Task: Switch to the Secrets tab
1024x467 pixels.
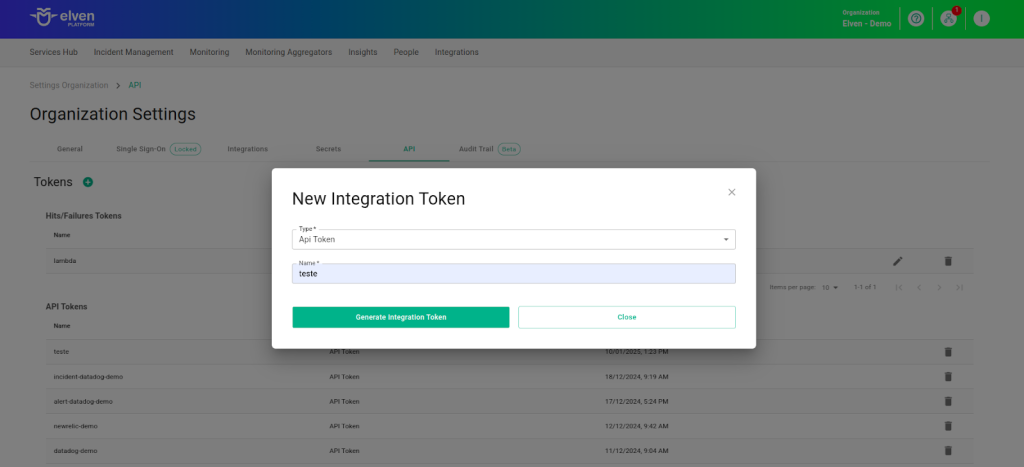Action: click(328, 149)
